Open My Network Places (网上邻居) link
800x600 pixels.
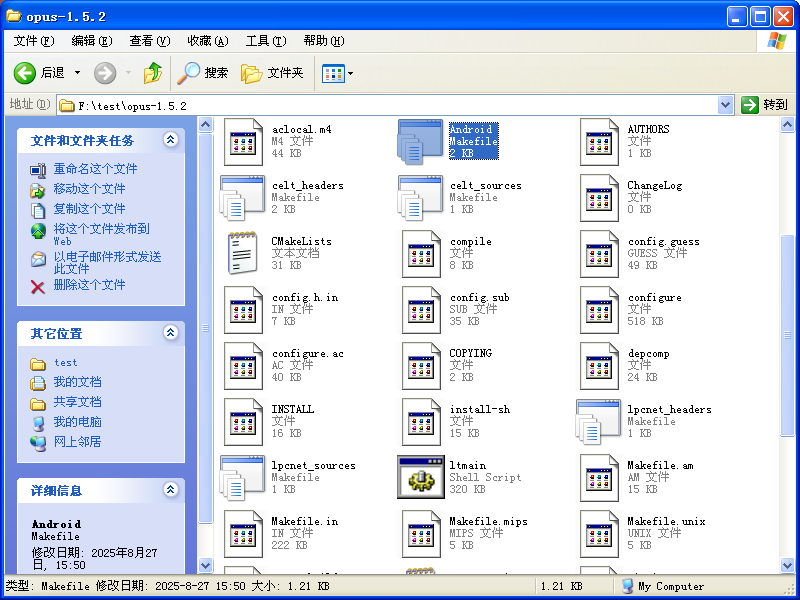[78, 441]
